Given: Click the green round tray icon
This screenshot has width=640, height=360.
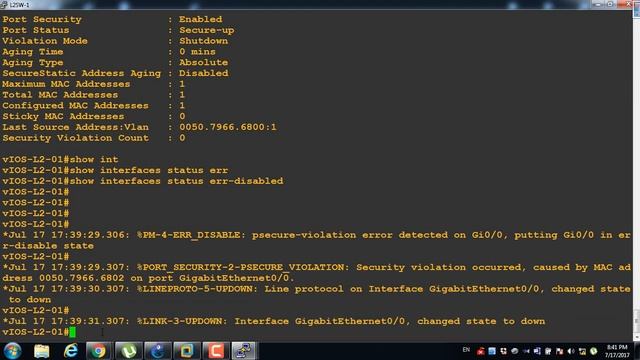Looking at the screenshot, I should (x=593, y=351).
